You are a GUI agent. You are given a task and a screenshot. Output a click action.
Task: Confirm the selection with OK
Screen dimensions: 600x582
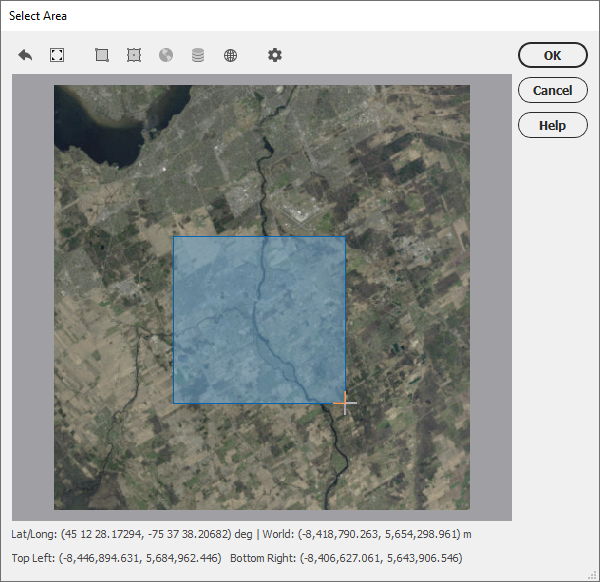(x=553, y=55)
